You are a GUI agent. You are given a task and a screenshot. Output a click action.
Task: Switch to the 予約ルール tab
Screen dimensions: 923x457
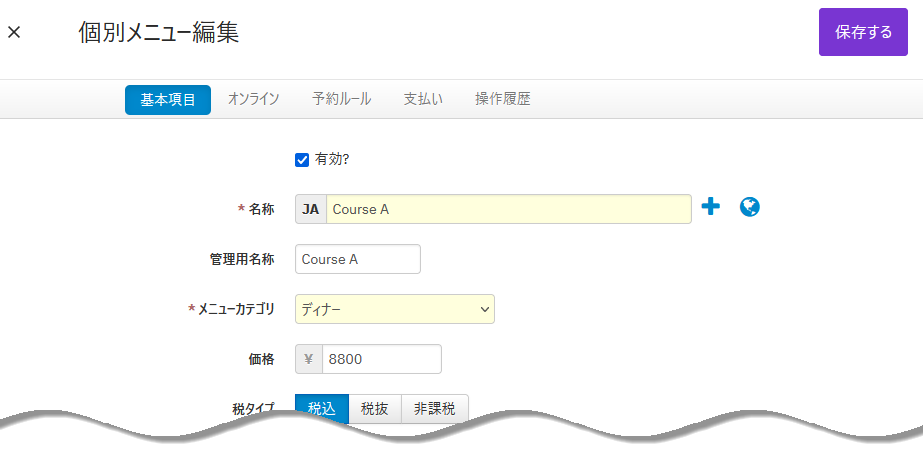[341, 100]
